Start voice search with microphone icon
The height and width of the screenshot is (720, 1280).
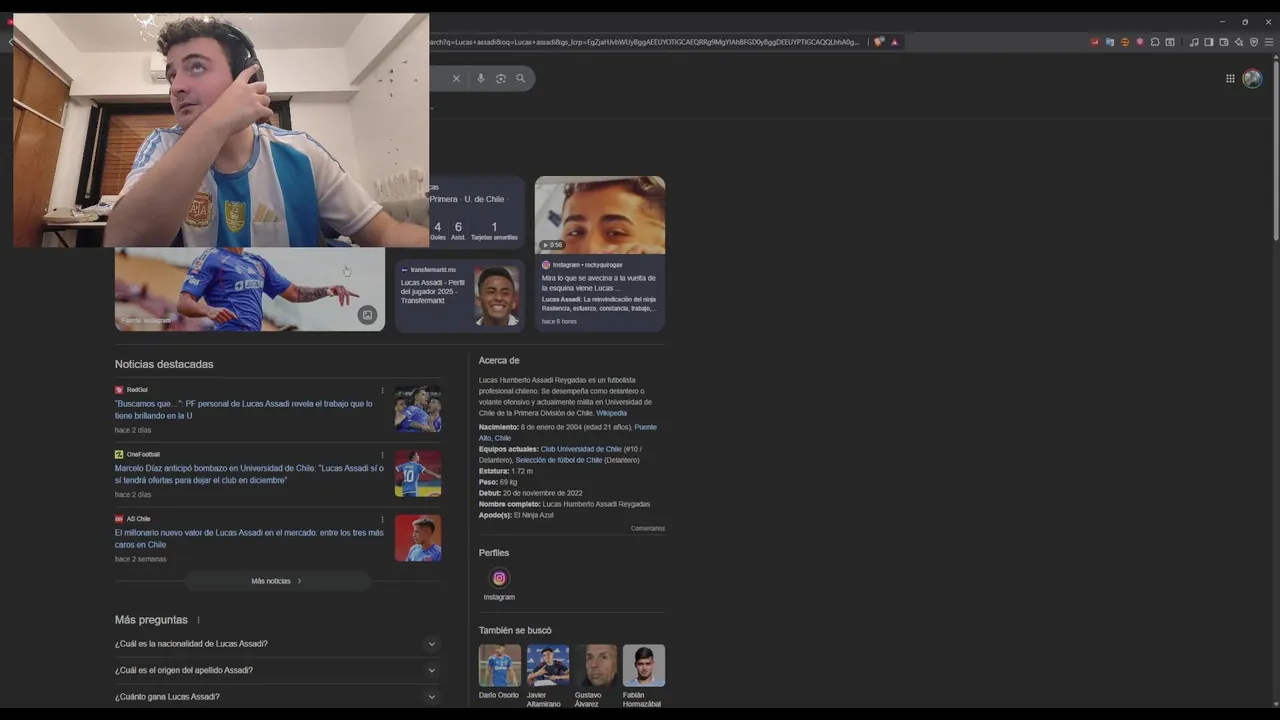tap(481, 78)
